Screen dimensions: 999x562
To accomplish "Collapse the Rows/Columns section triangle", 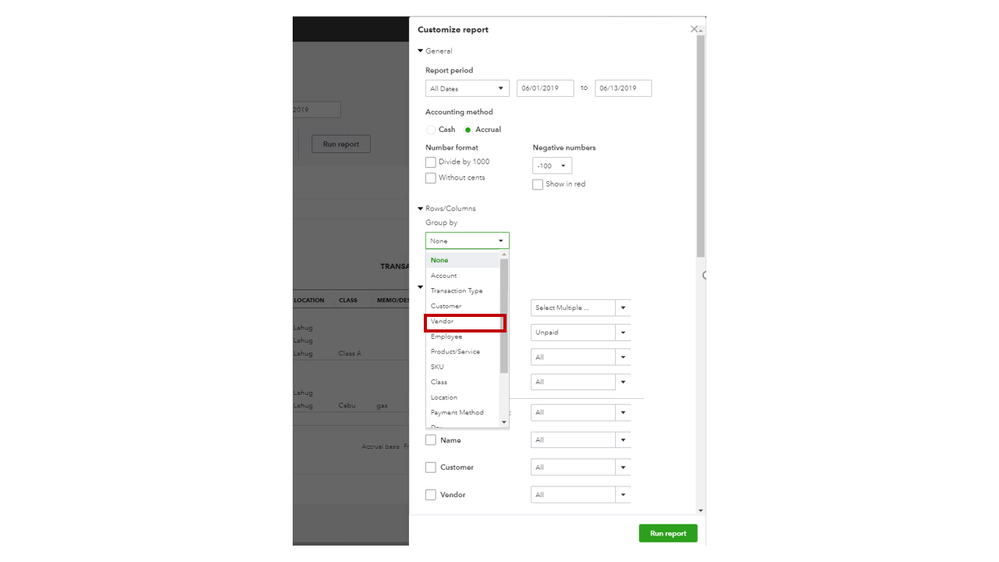I will click(x=421, y=209).
